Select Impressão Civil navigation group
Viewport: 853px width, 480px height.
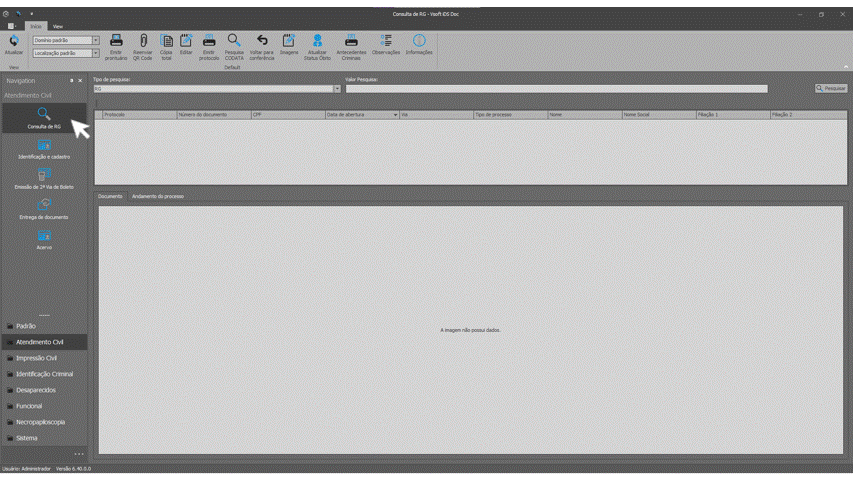37,358
